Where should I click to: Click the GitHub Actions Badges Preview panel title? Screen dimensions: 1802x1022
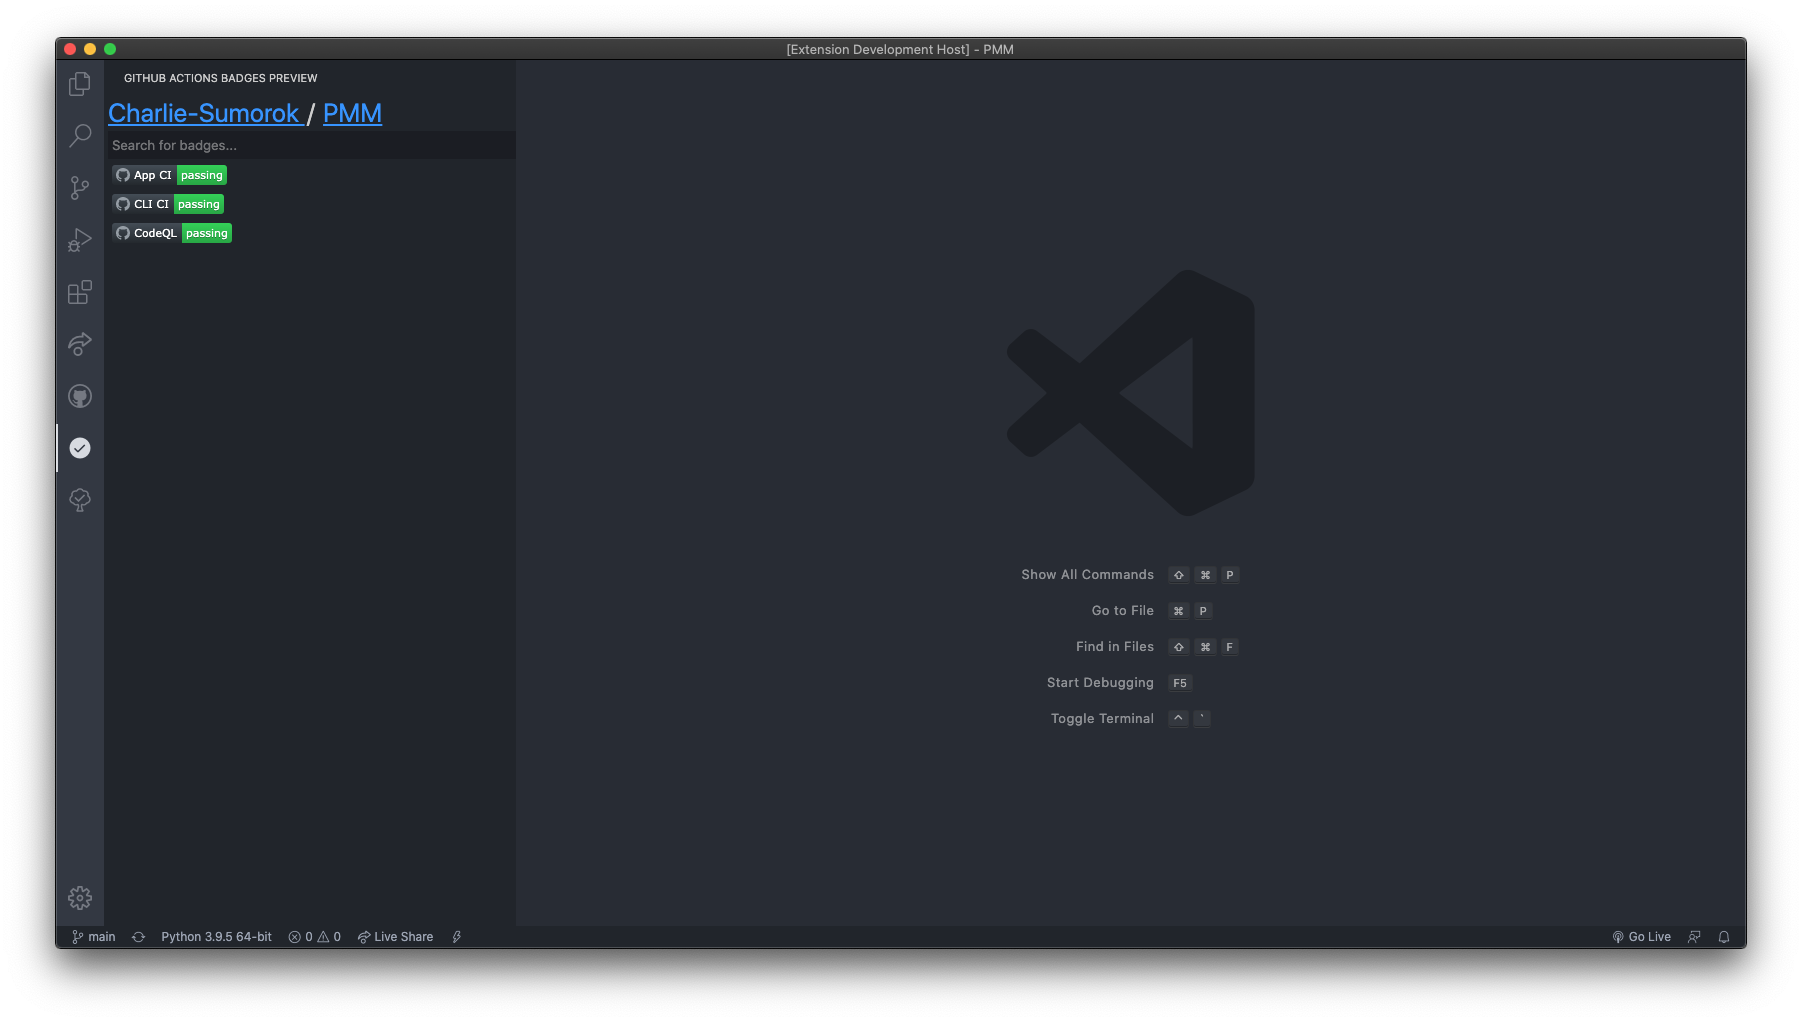[221, 78]
